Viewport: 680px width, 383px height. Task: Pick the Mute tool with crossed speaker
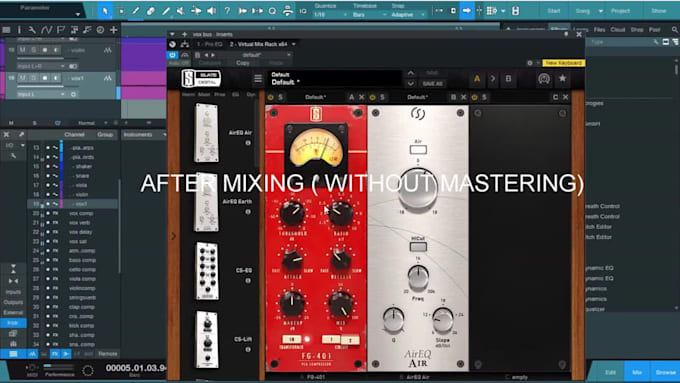(x=181, y=11)
